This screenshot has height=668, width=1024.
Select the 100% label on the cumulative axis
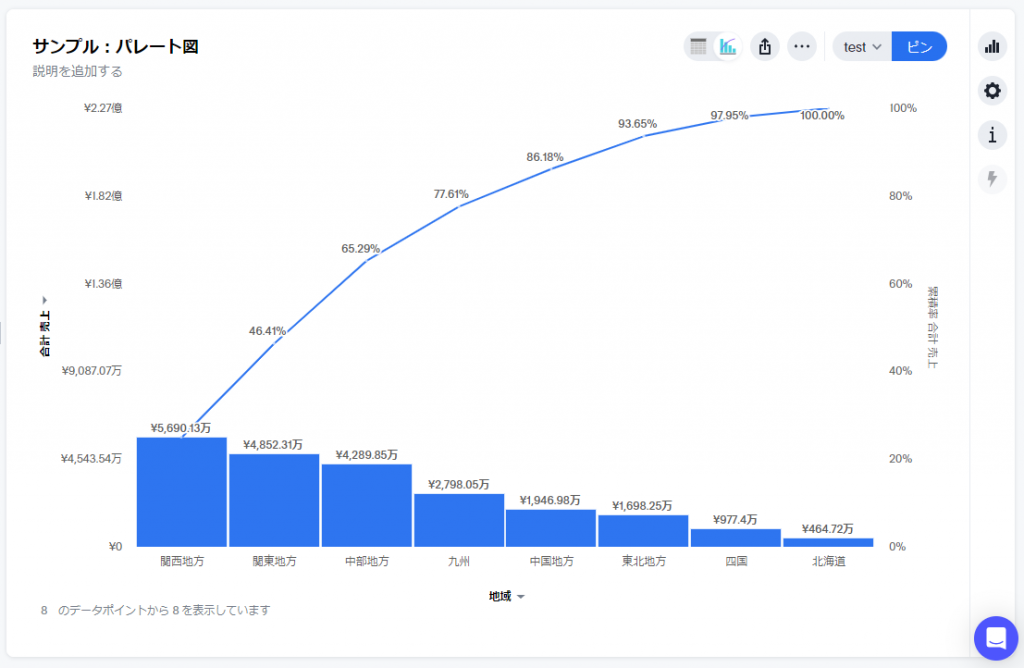pos(901,108)
